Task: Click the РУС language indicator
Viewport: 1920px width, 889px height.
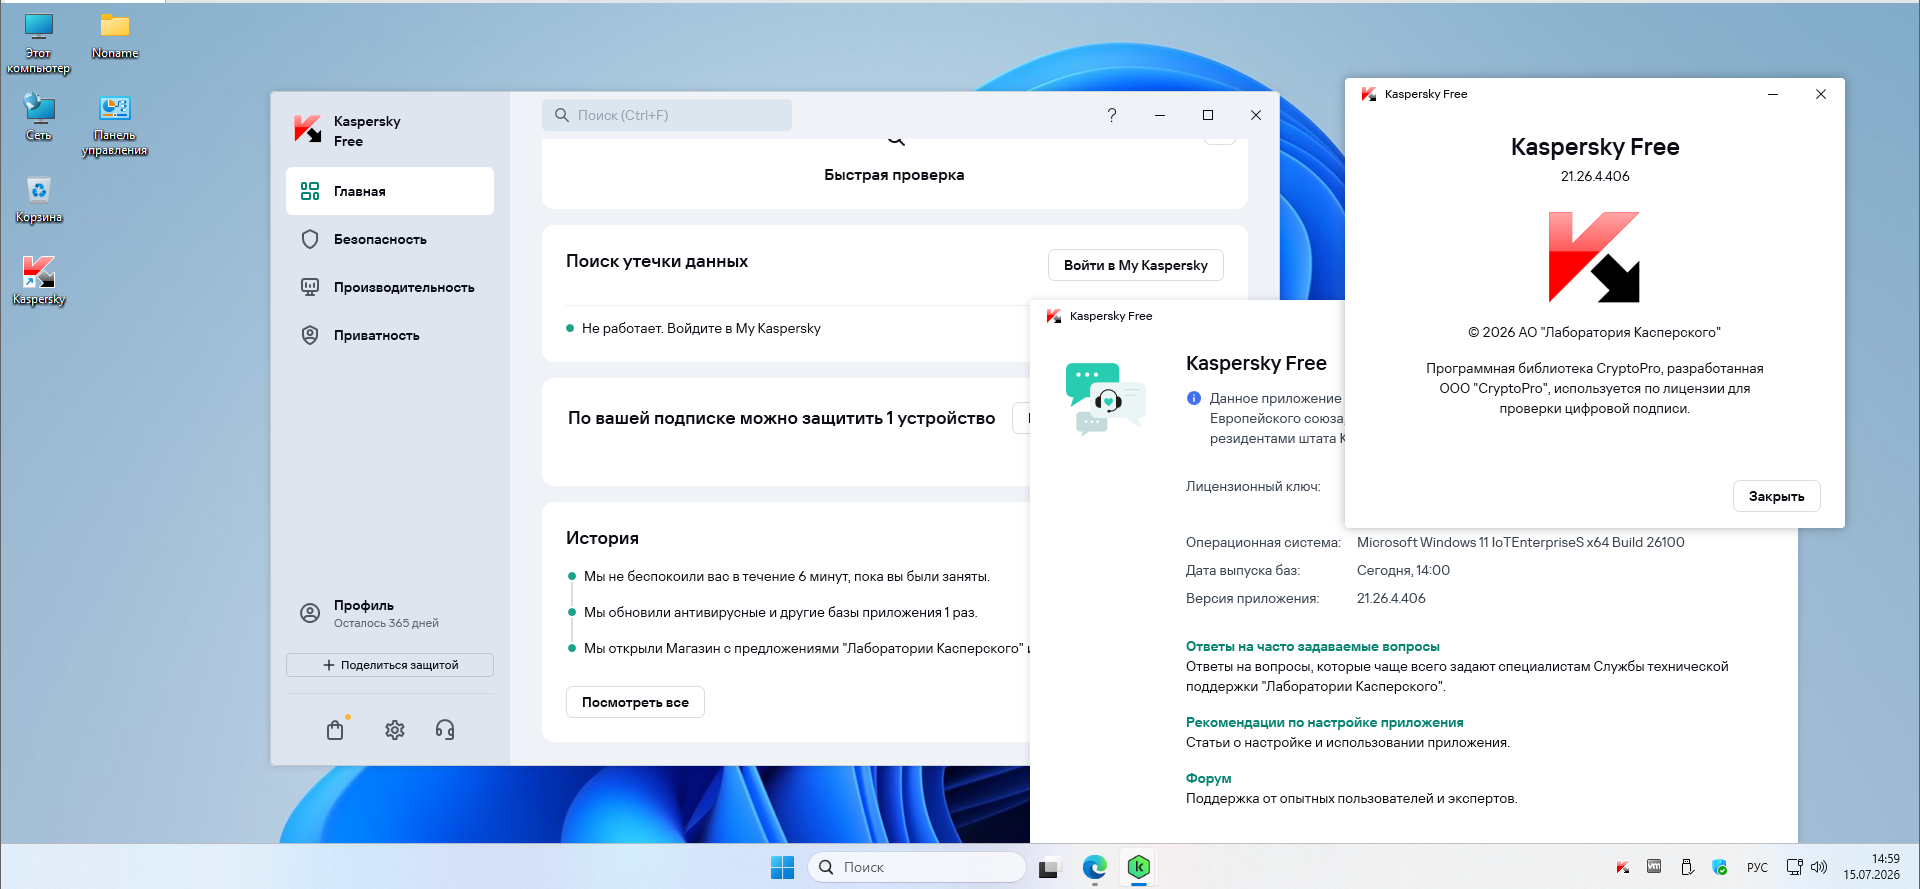Action: pyautogui.click(x=1757, y=867)
